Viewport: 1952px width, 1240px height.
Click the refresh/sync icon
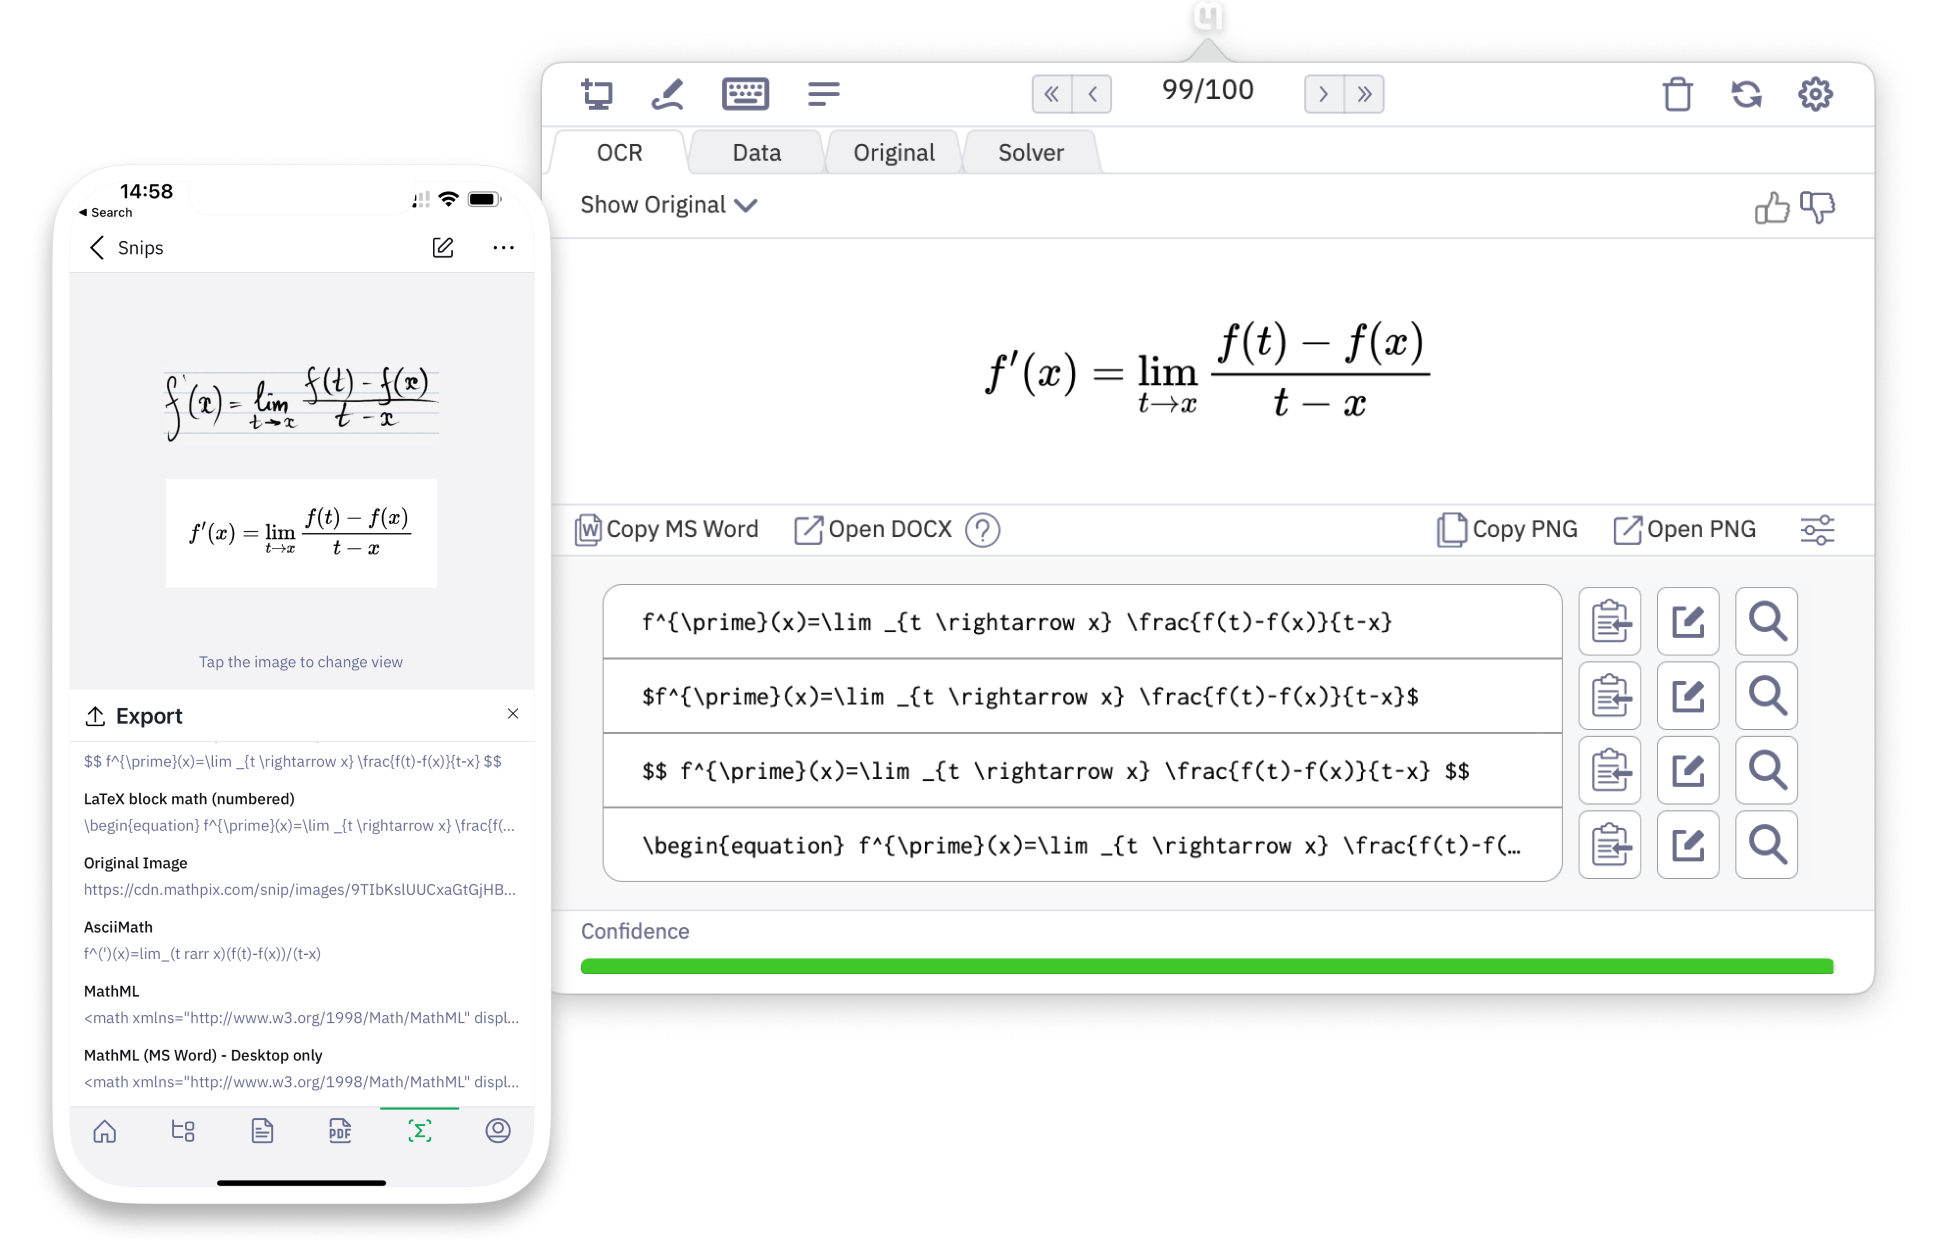pos(1747,95)
